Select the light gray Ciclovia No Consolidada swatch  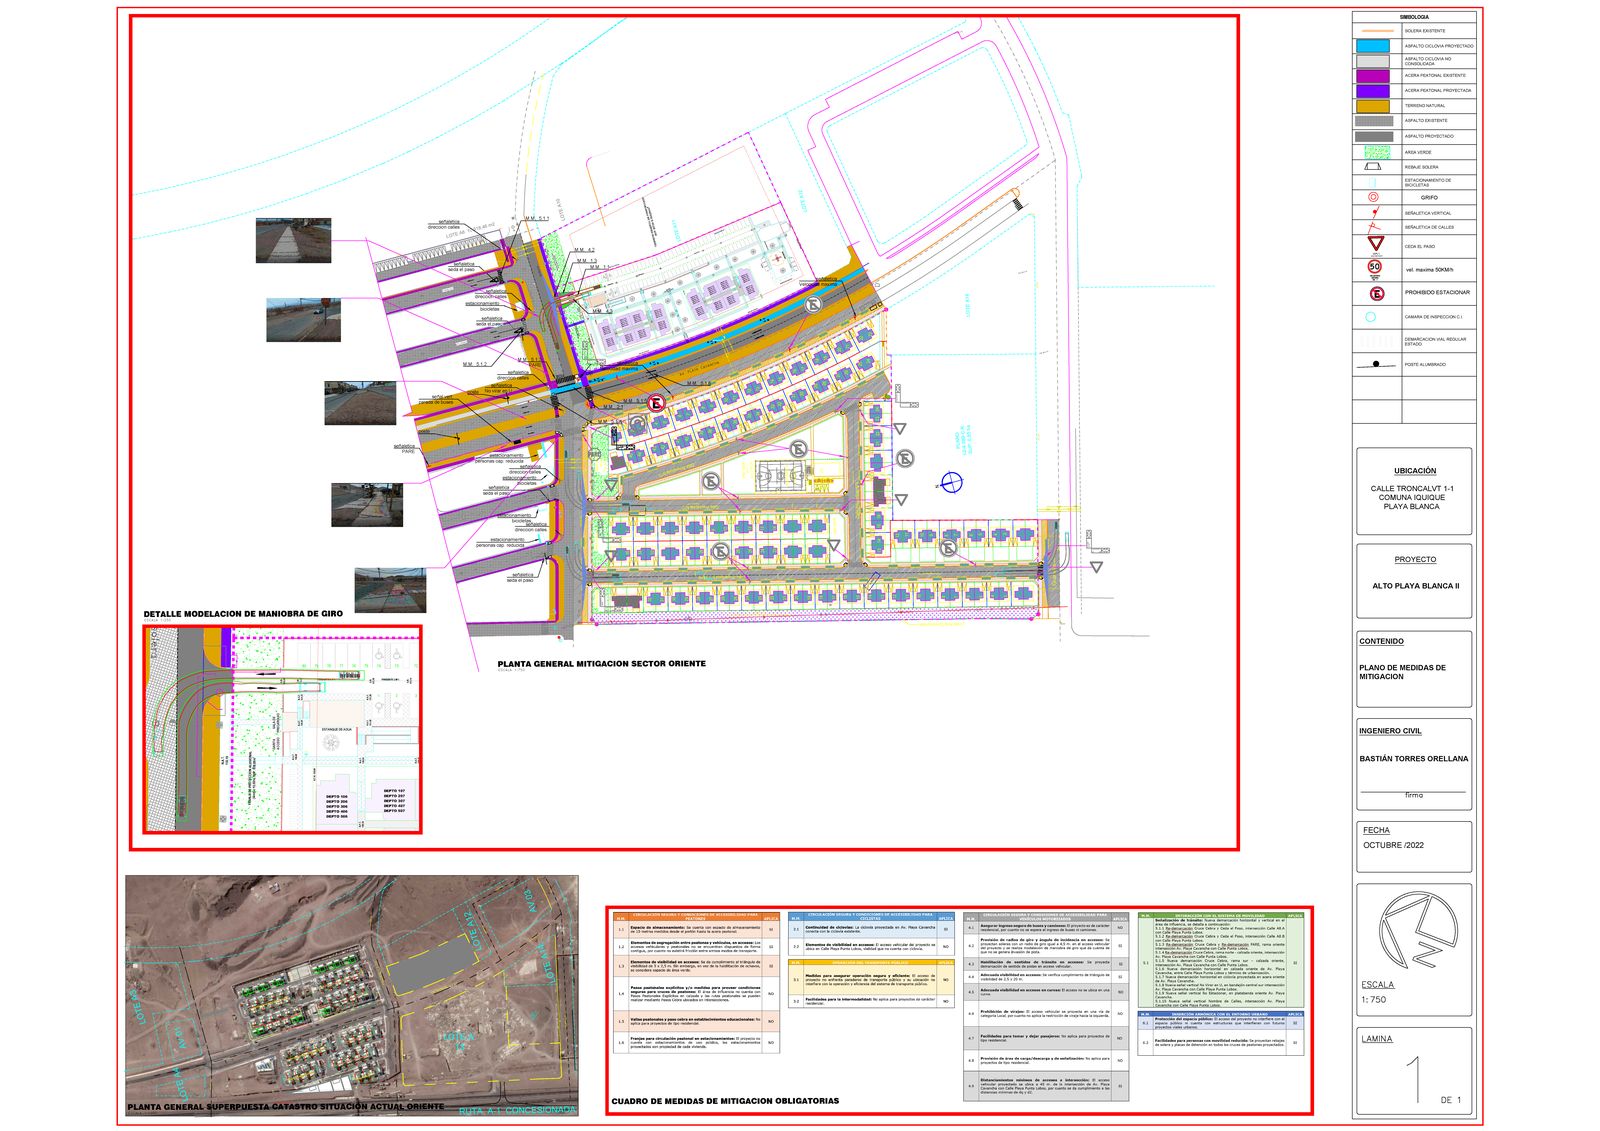click(1374, 61)
